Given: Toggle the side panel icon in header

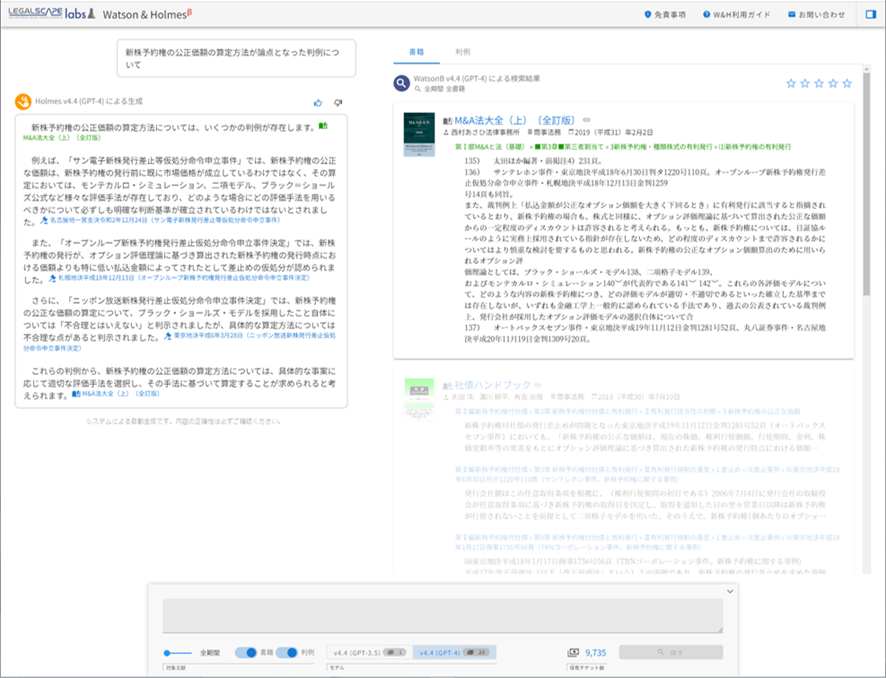Looking at the screenshot, I should pos(870,14).
